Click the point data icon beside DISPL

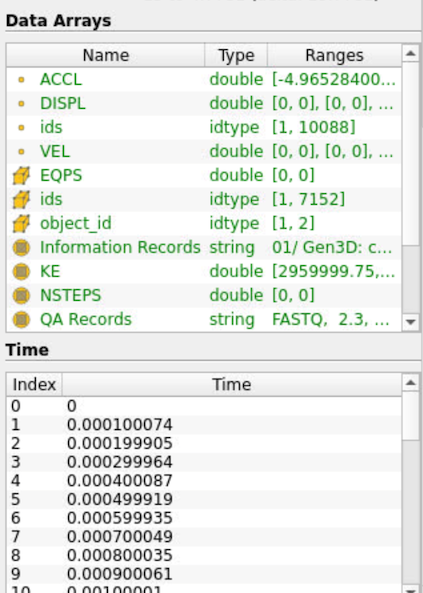pos(21,104)
